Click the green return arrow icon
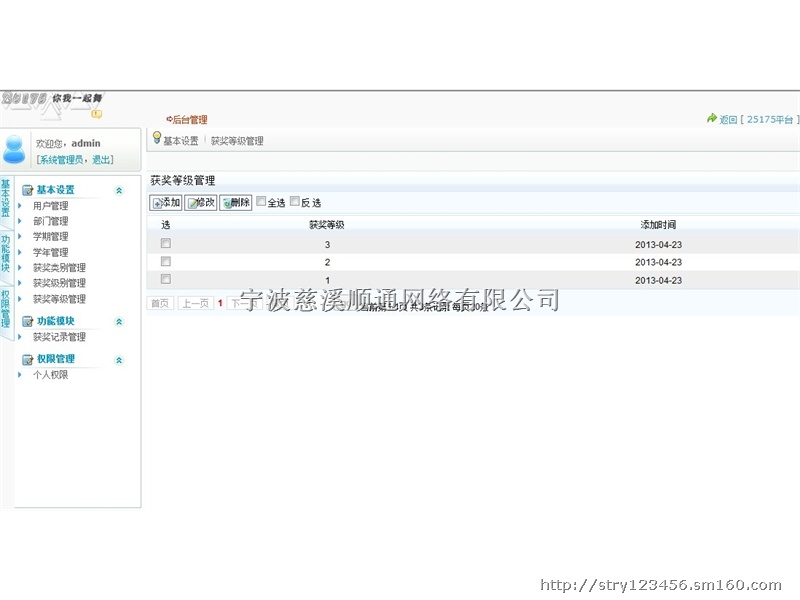 pos(711,119)
